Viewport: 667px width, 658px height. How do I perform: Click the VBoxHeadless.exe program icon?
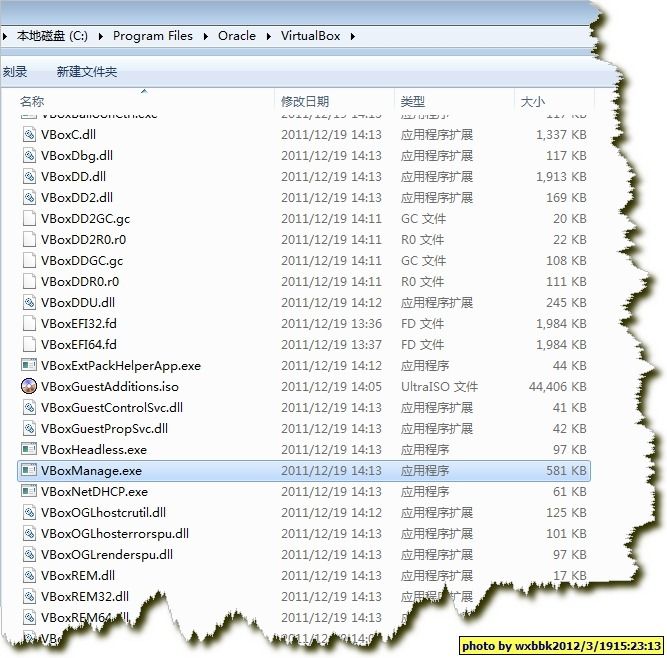pyautogui.click(x=29, y=449)
